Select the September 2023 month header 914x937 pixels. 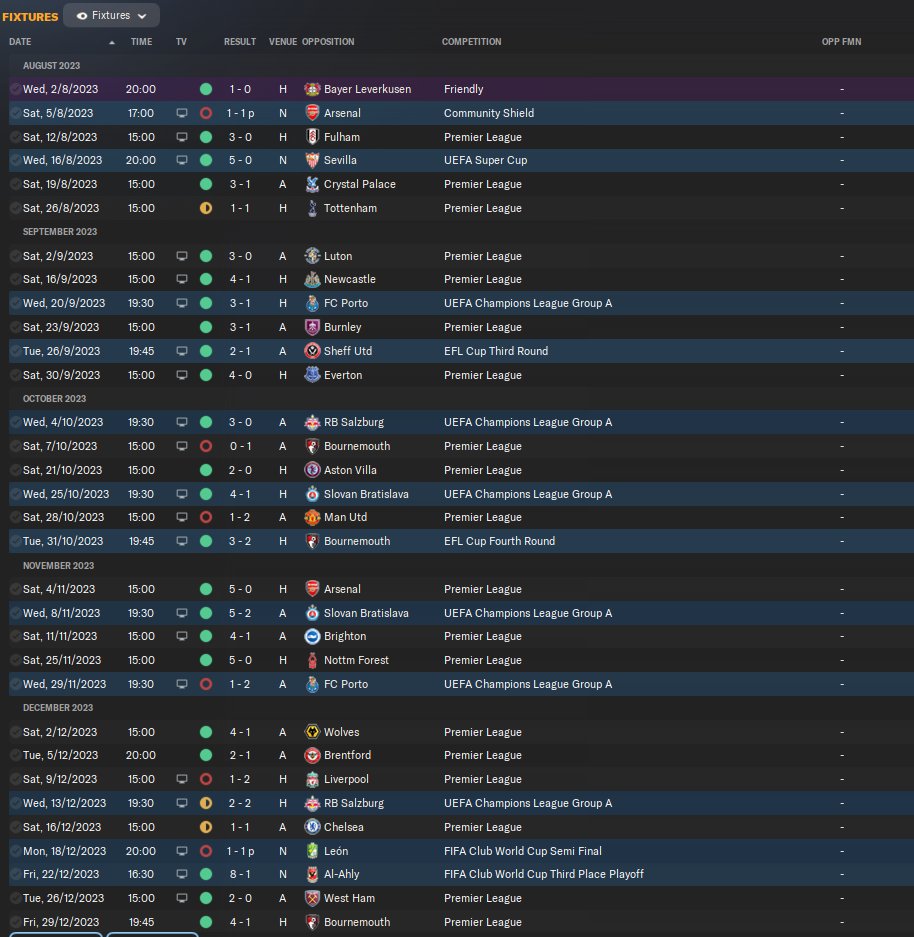click(60, 232)
